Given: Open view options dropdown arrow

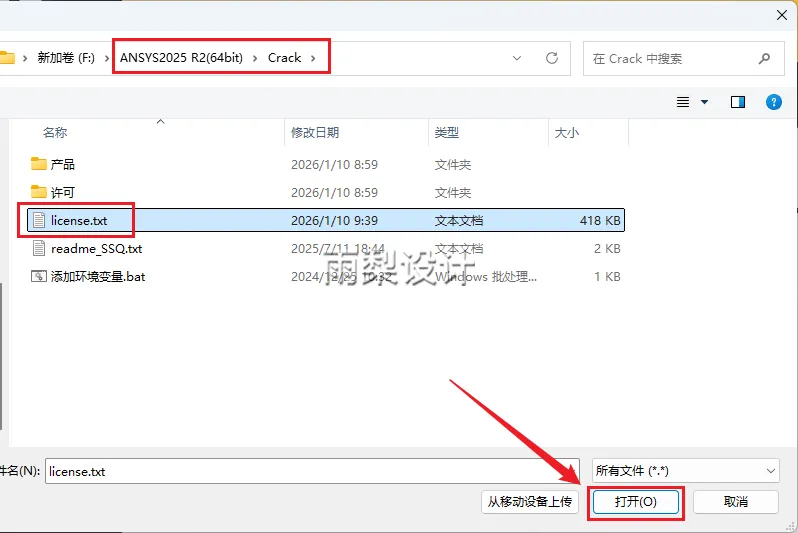Looking at the screenshot, I should [x=704, y=102].
